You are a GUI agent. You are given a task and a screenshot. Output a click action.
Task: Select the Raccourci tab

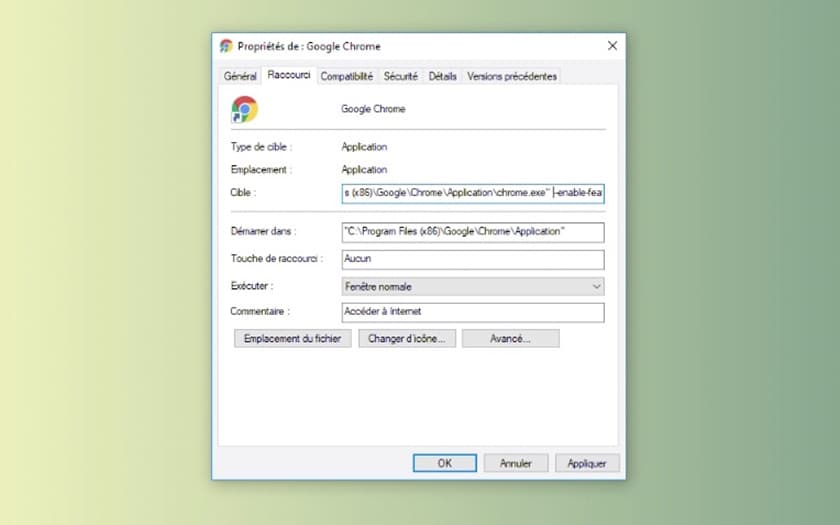pyautogui.click(x=289, y=75)
